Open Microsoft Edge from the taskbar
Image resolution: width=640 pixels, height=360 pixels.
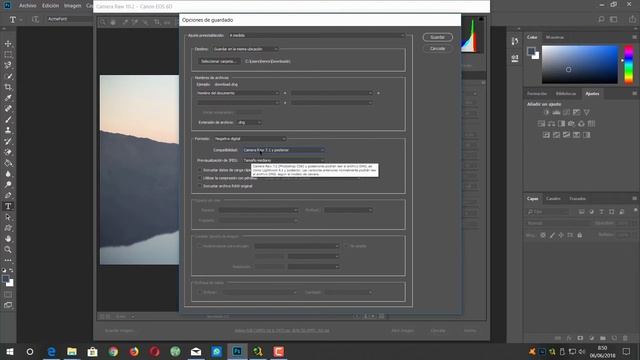coord(51,351)
